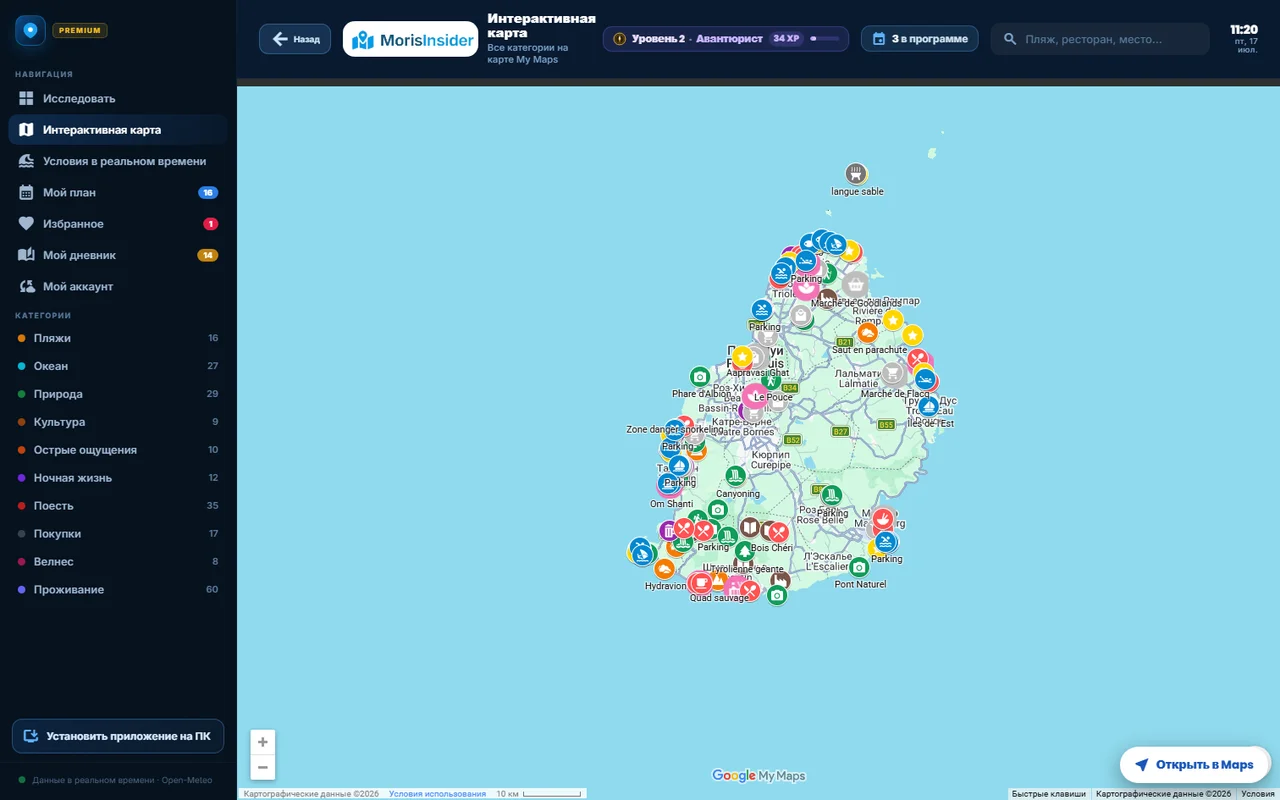The image size is (1280, 800).
Task: Toggle the Велнес category filter
Action: click(118, 562)
